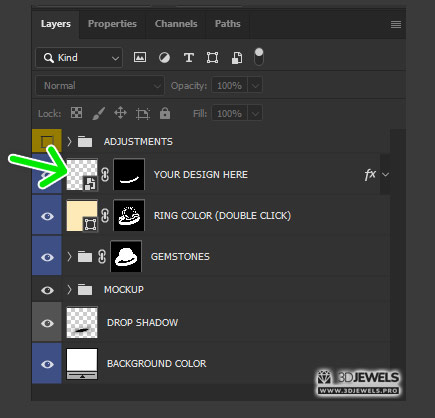Click link icon on YOUR DESIGN HERE layer
Image resolution: width=435 pixels, height=418 pixels.
(x=105, y=175)
